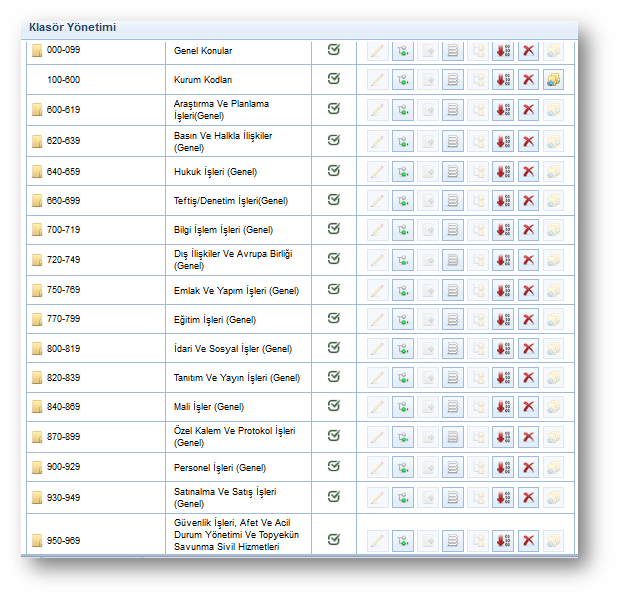620x600 pixels.
Task: Click red down-arrow icon for Personel İşleri
Action: [x=503, y=468]
